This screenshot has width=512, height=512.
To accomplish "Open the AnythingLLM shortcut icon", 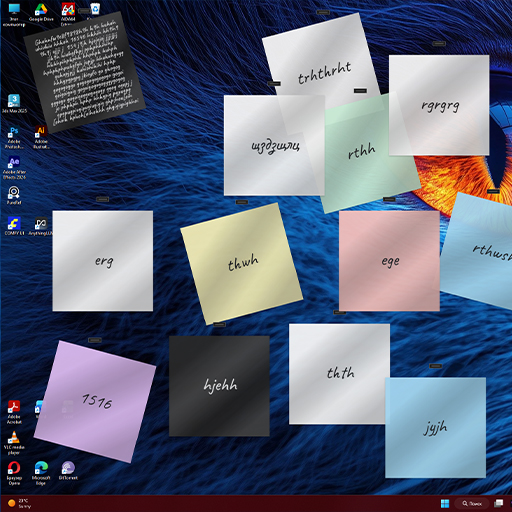I will 41,226.
